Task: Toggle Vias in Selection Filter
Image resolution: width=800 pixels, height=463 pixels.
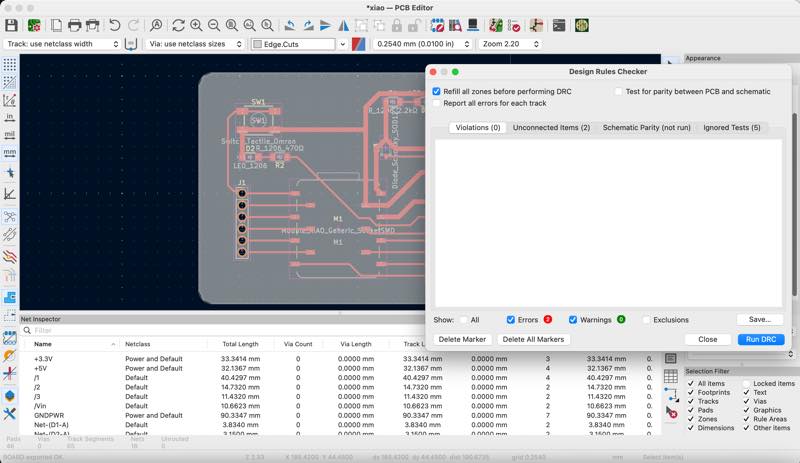Action: pyautogui.click(x=746, y=401)
